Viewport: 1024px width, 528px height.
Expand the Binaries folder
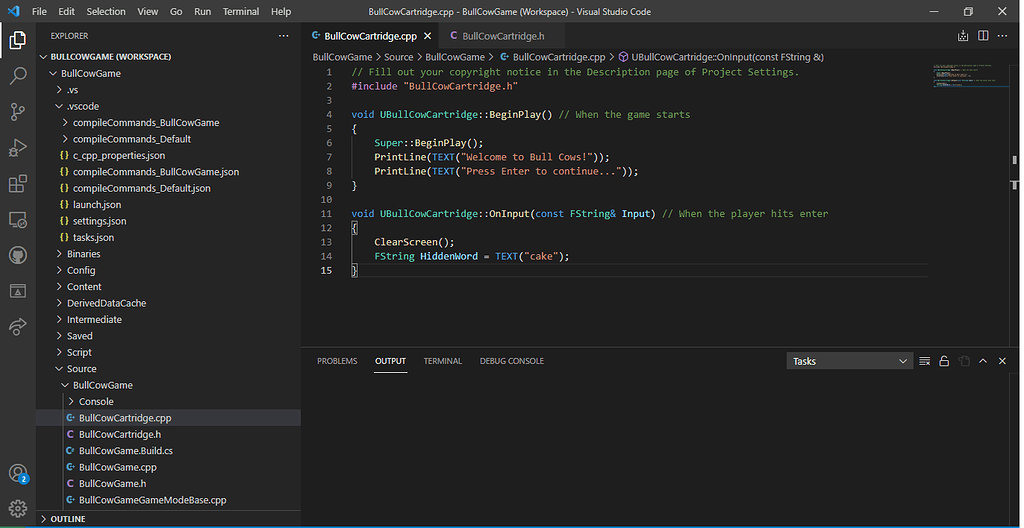pos(83,254)
